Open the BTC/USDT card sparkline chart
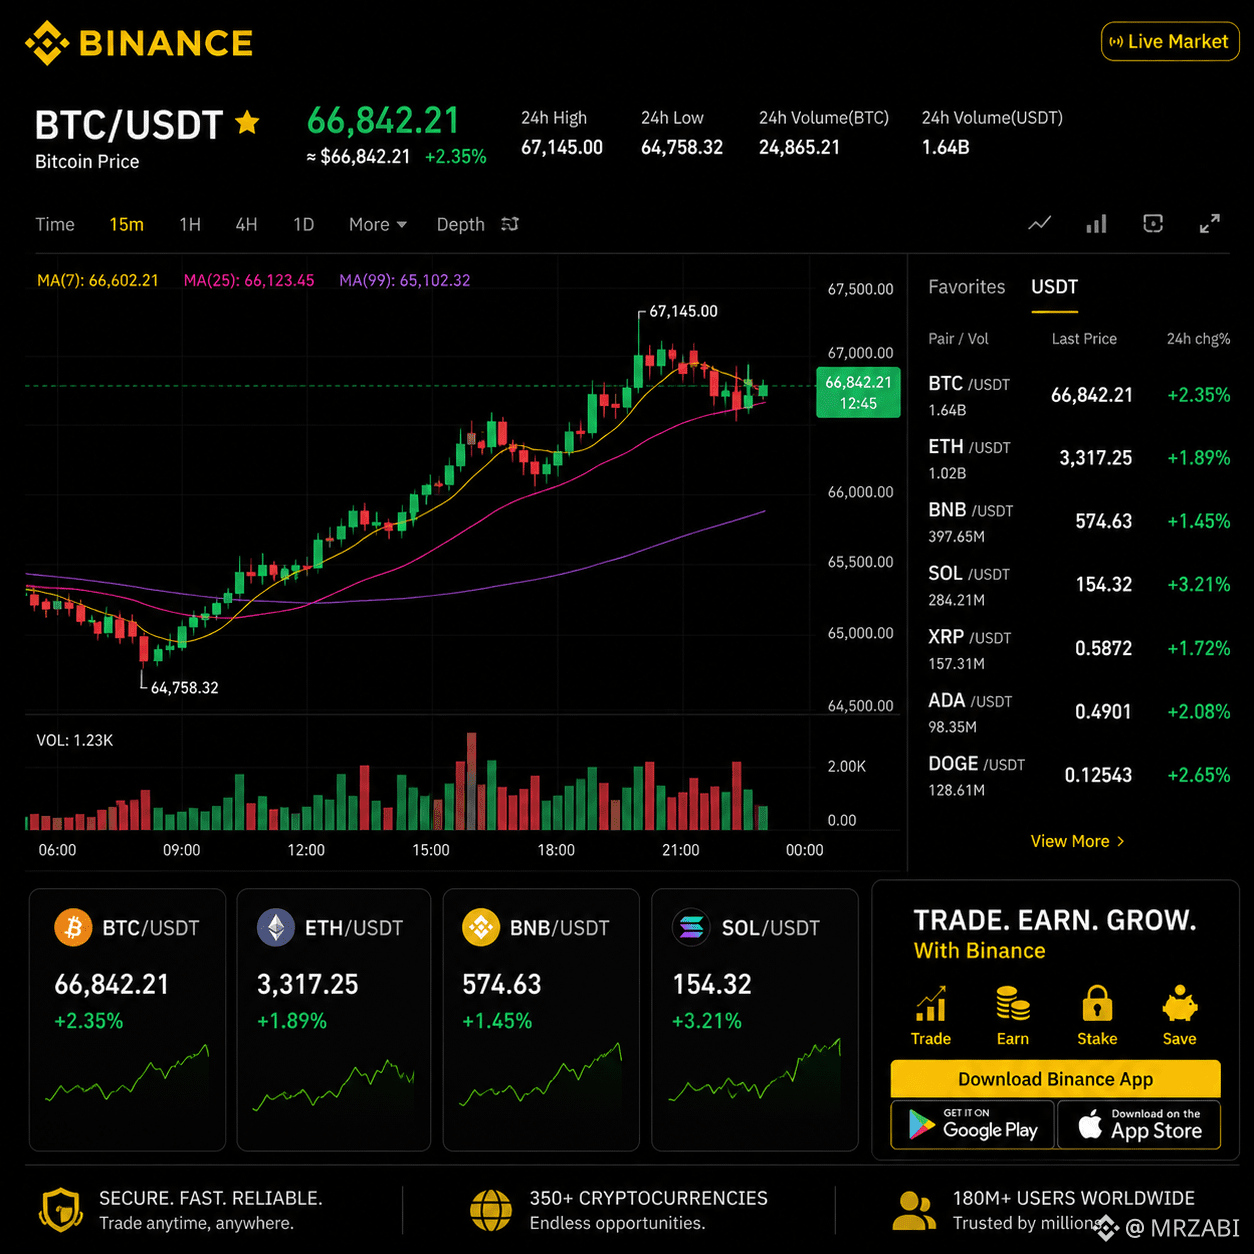Image resolution: width=1254 pixels, height=1254 pixels. (x=127, y=1075)
